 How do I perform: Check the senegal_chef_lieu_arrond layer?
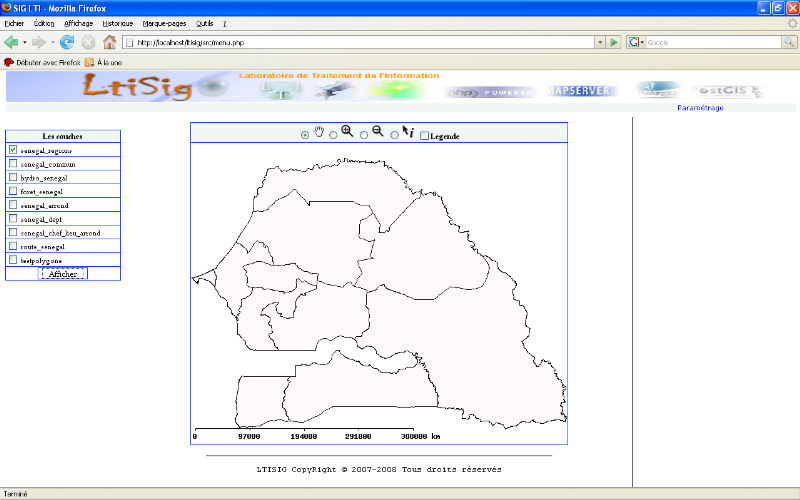[13, 232]
